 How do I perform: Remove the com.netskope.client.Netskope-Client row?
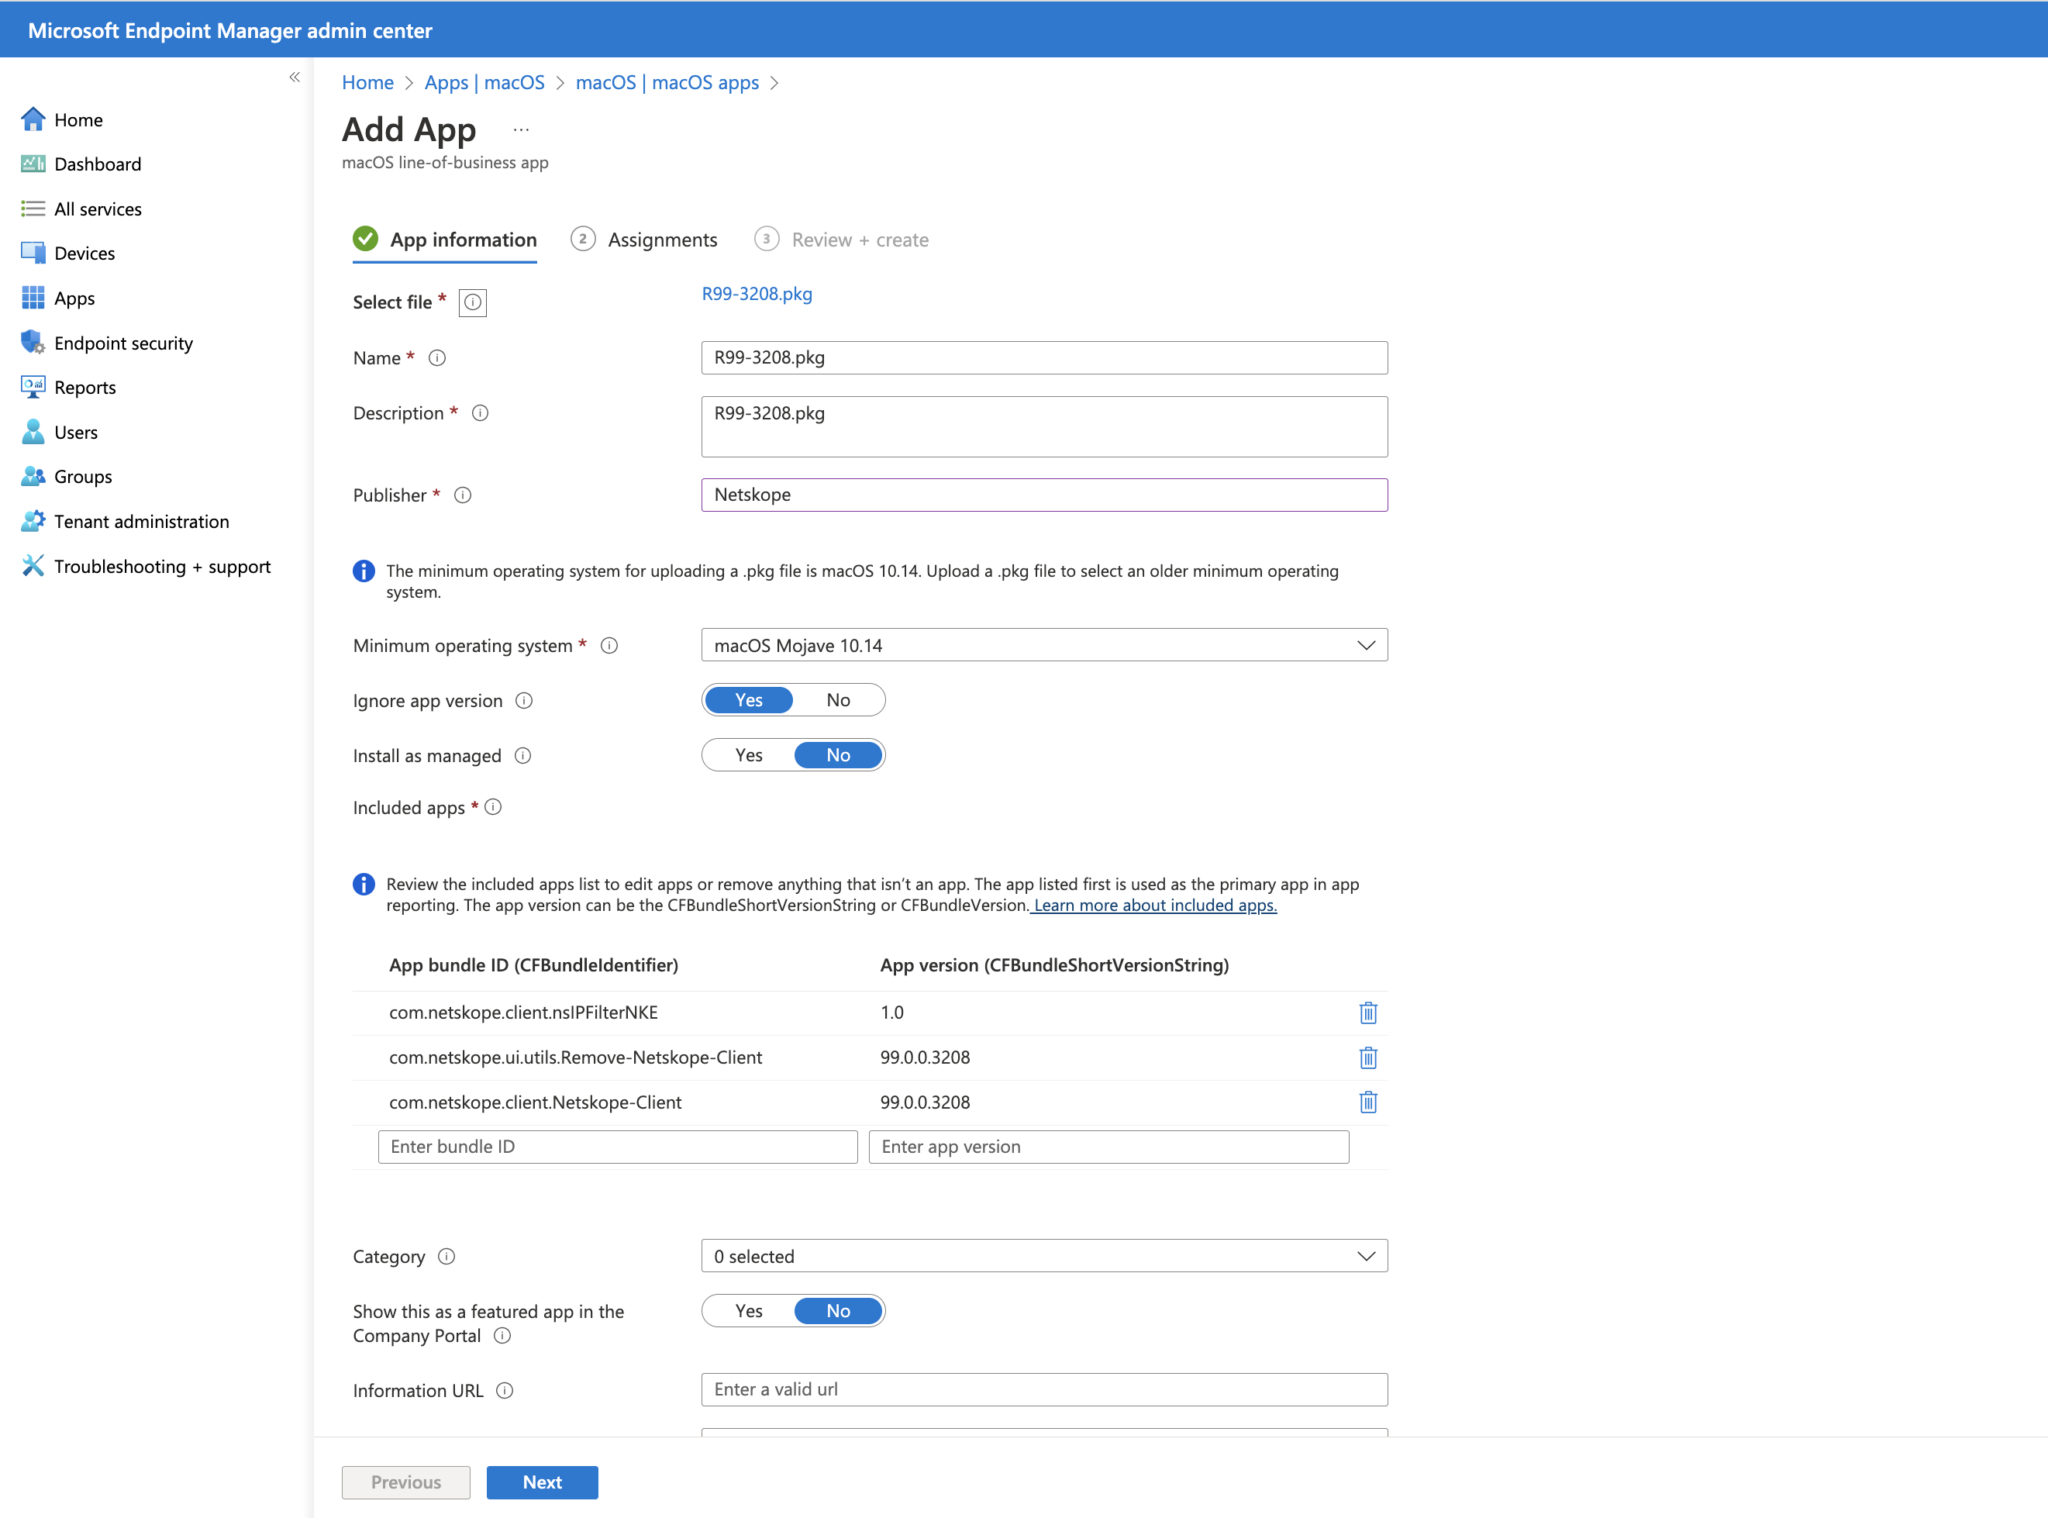coord(1368,1102)
